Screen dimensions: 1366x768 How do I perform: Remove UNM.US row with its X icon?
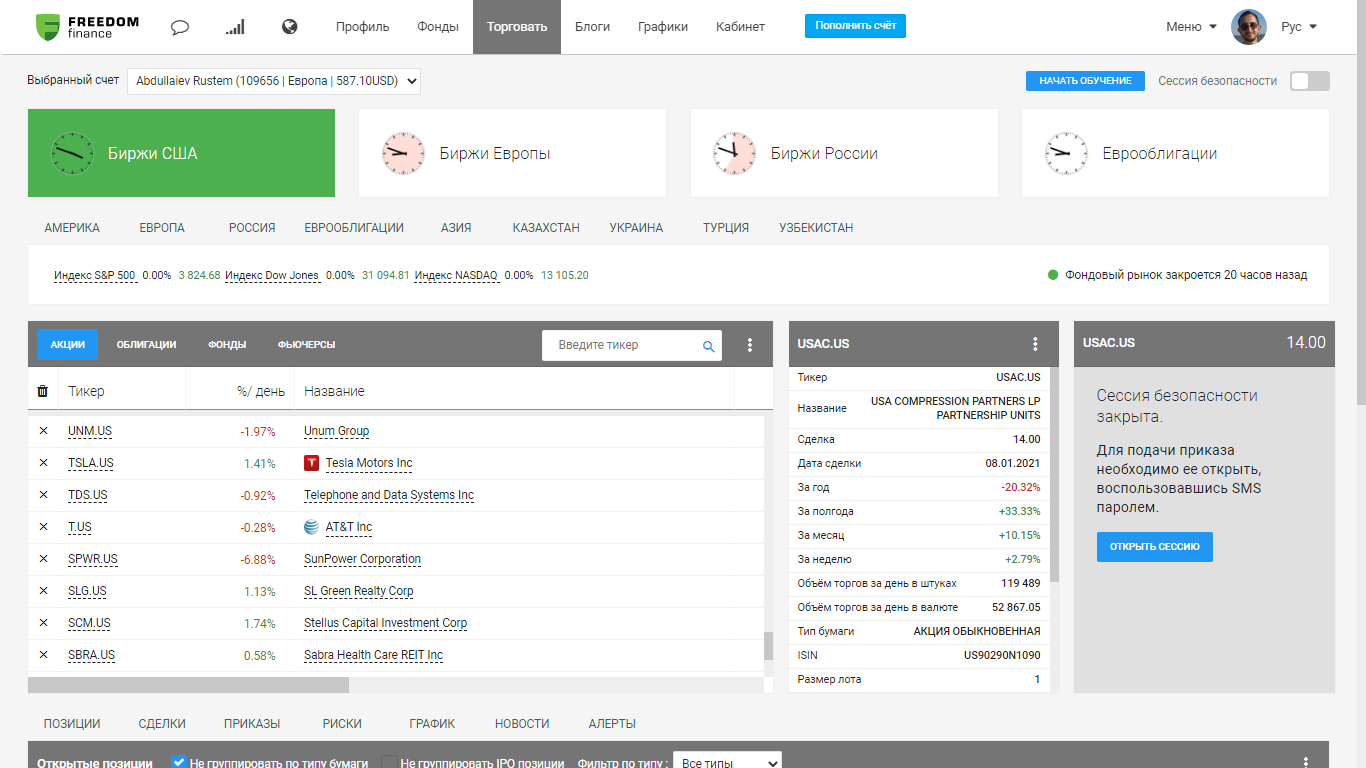(43, 431)
